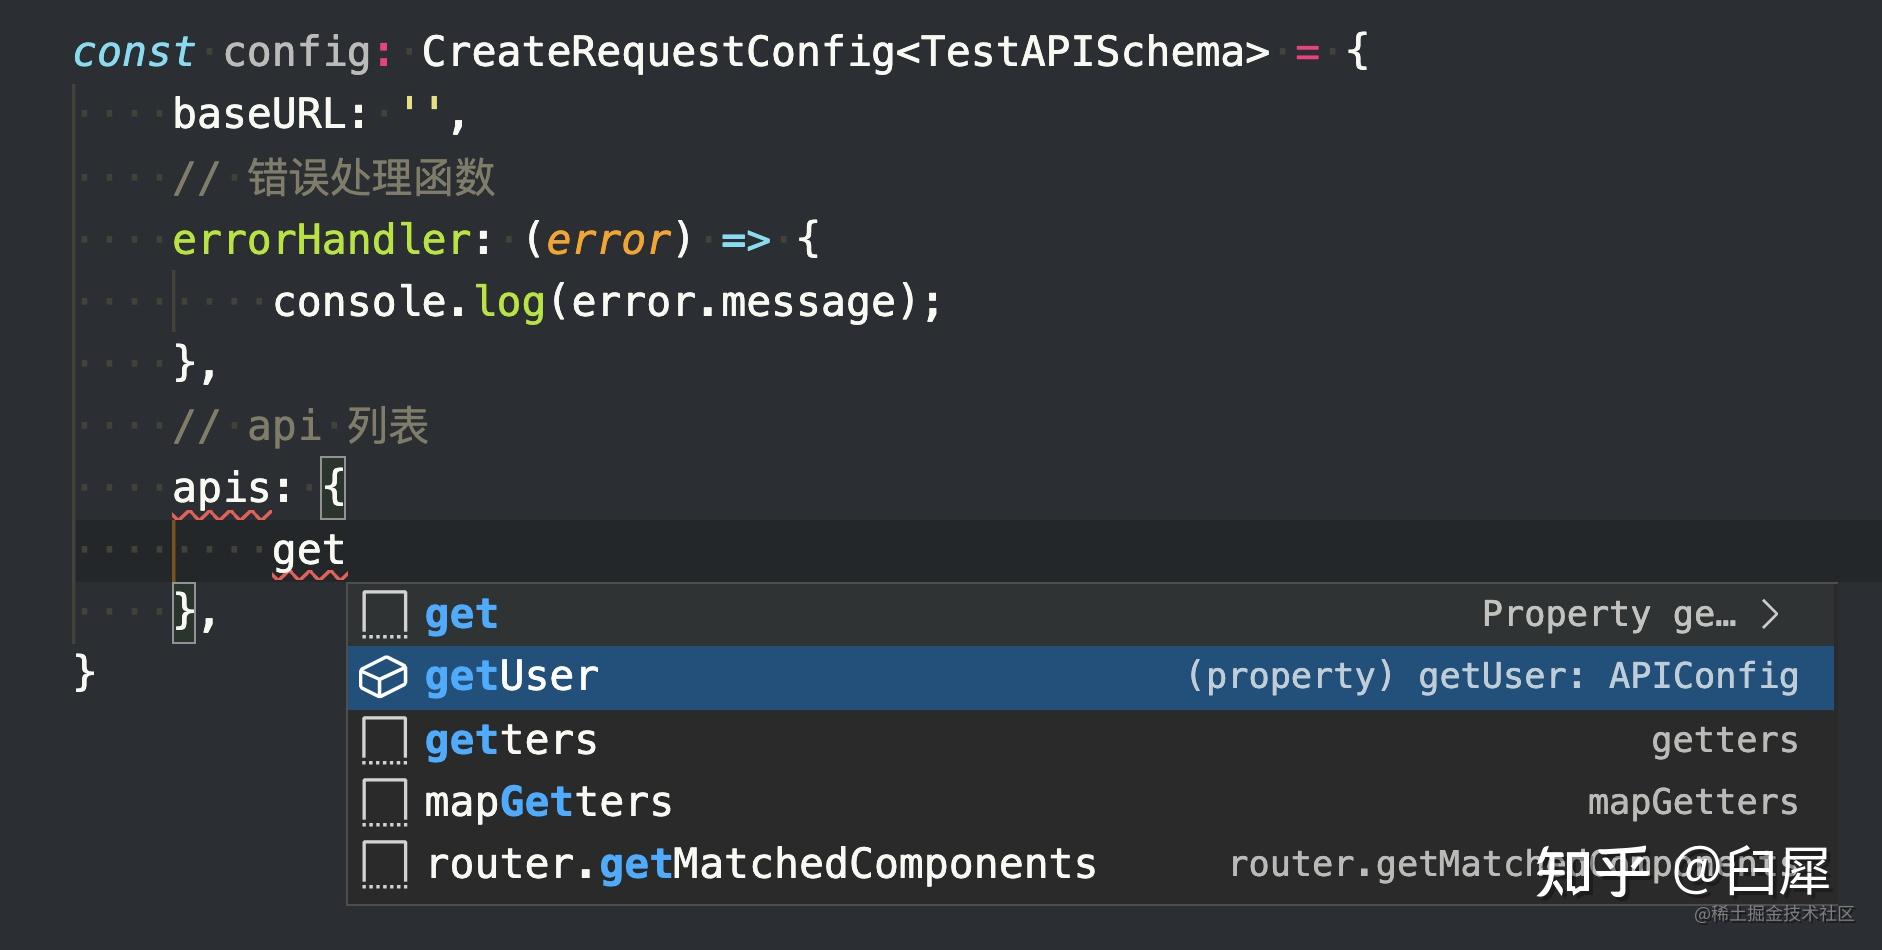Click the snippet icon next to "mapGetters"
1882x950 pixels.
(384, 802)
